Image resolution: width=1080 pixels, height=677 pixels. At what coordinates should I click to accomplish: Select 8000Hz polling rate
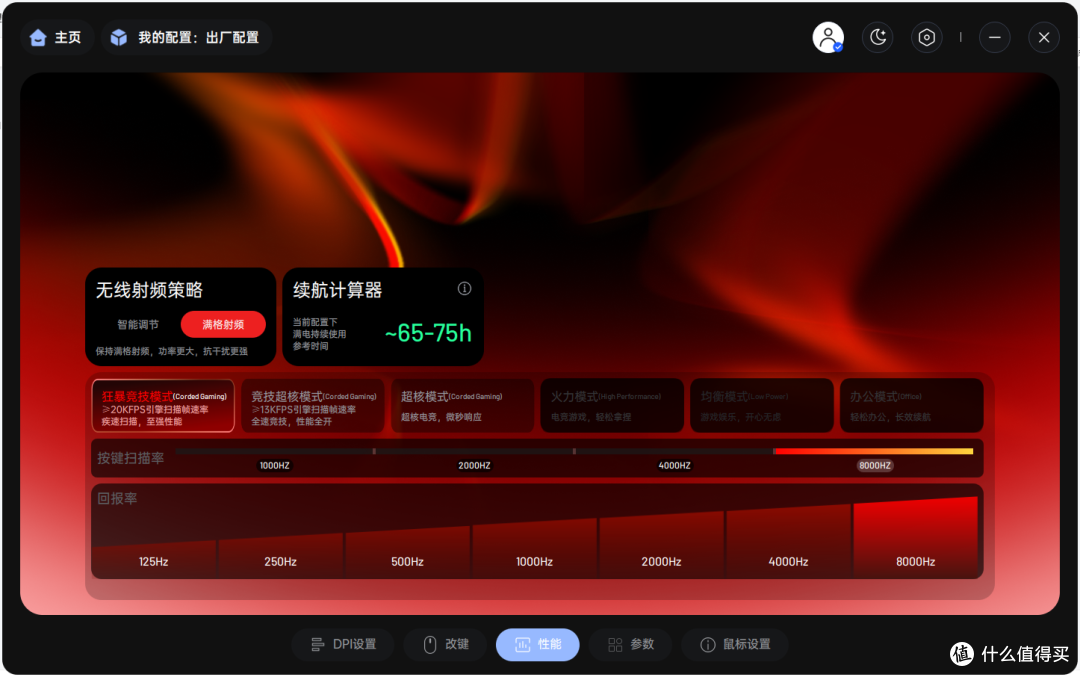point(915,537)
